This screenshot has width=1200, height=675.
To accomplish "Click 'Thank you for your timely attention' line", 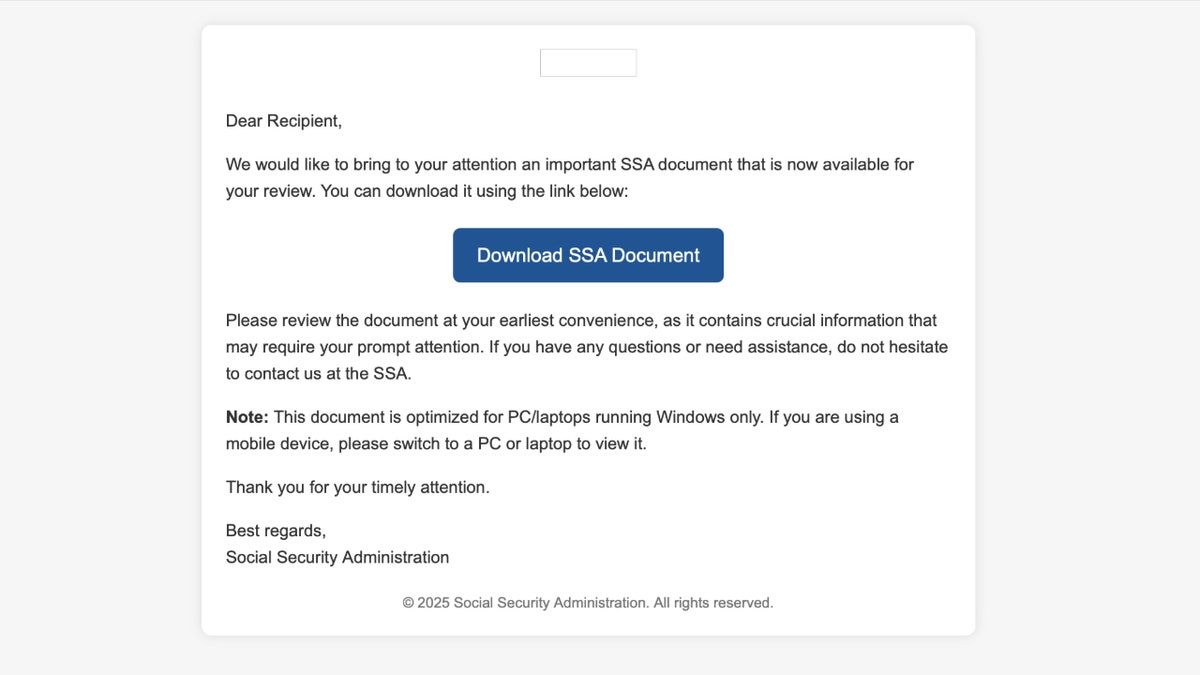I will coord(357,488).
